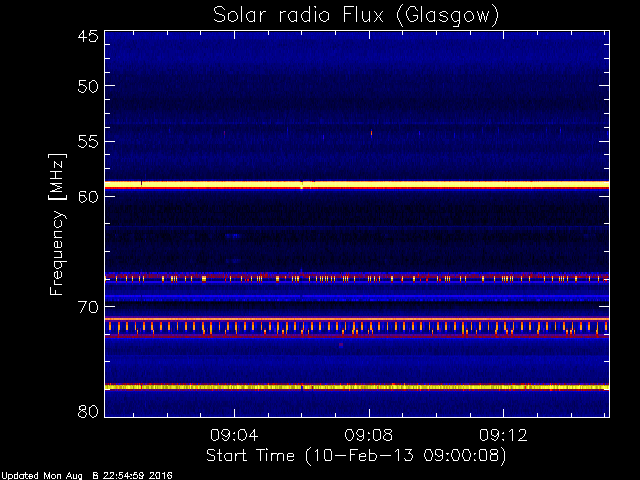Click the 60 frequency tick label
This screenshot has width=640, height=480.
(88, 196)
